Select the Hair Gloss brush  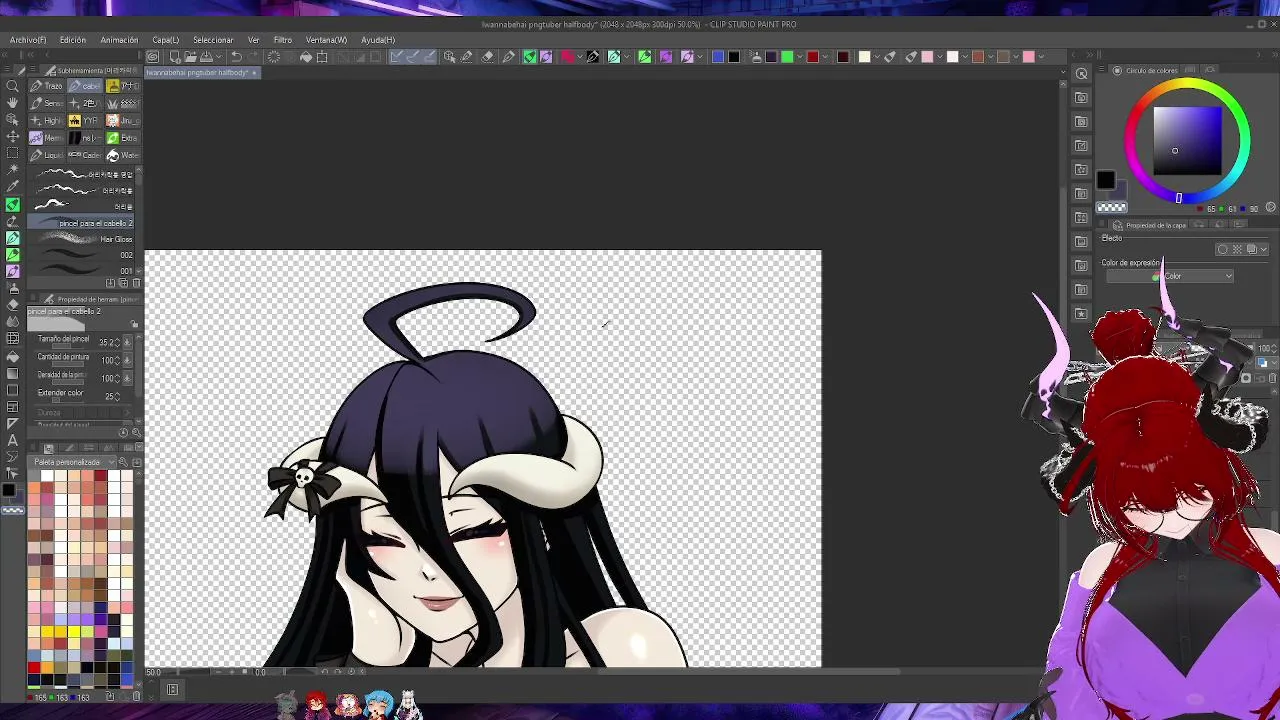coord(81,239)
